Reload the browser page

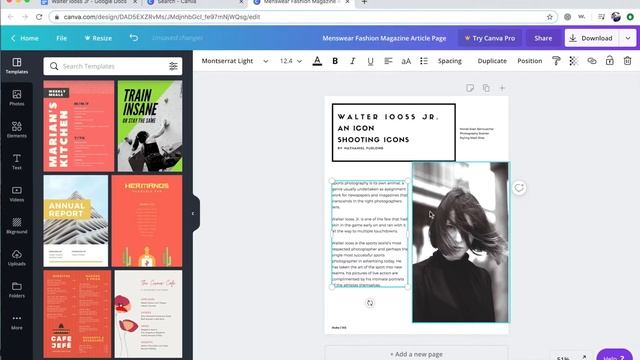click(39, 17)
